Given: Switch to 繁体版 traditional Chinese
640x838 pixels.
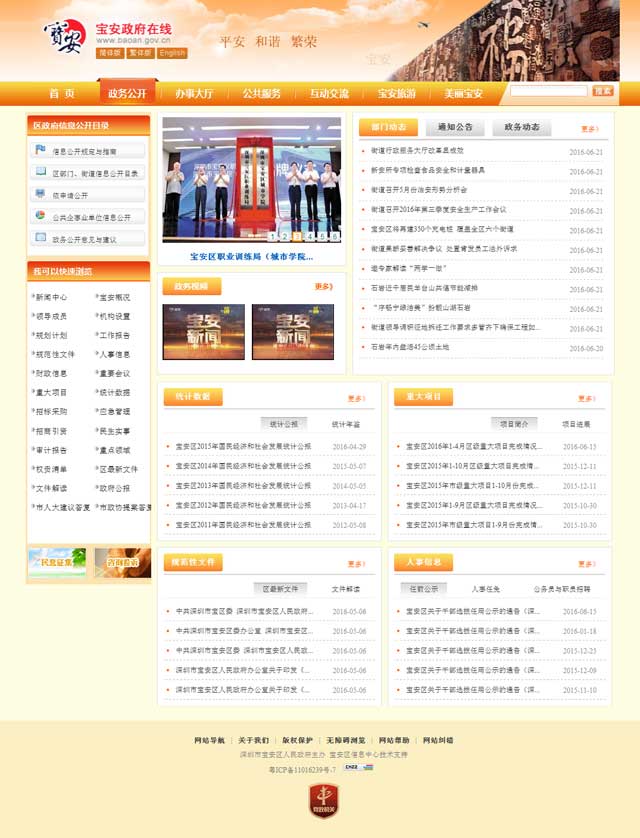Looking at the screenshot, I should [140, 53].
